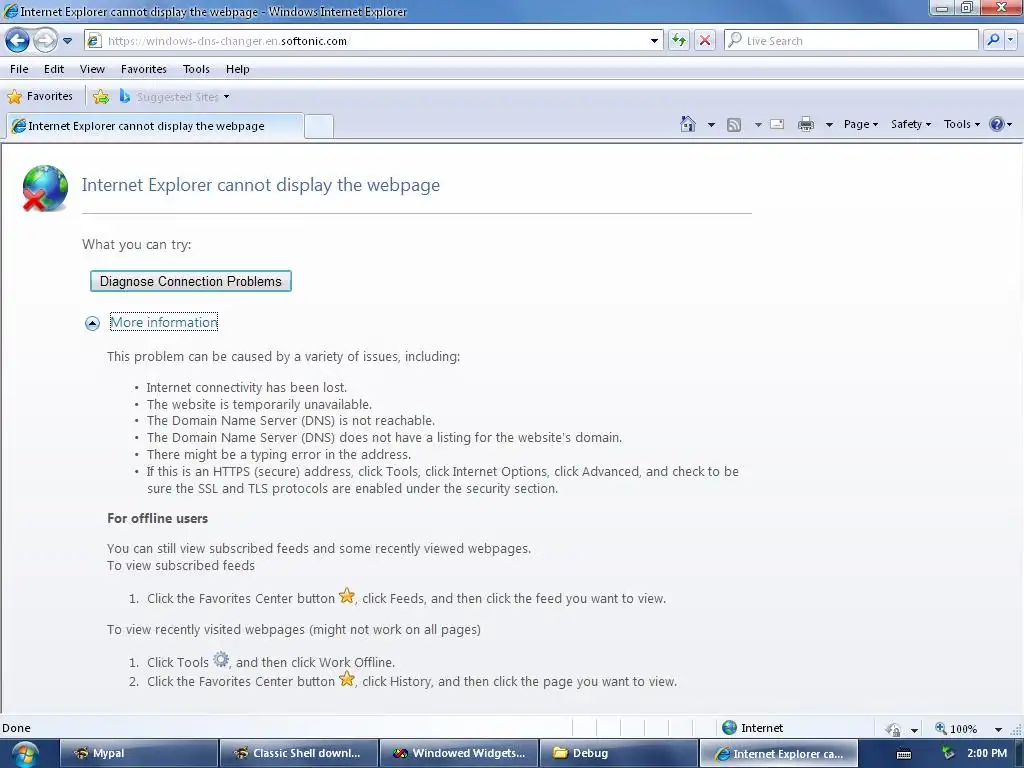Click the Read Mail icon
Screen dimensions: 1024x768
click(777, 124)
